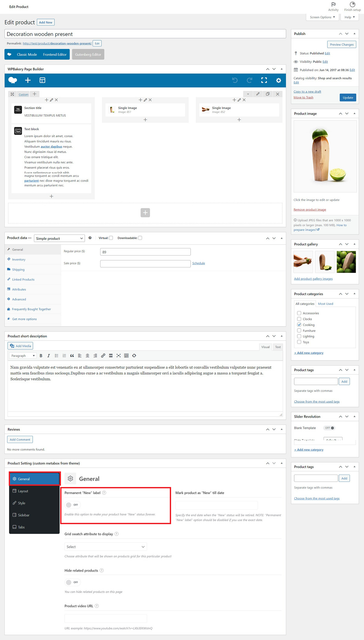Viewport: 364px width, 640px height.
Task: Click the Schedule sale price link
Action: point(199,263)
